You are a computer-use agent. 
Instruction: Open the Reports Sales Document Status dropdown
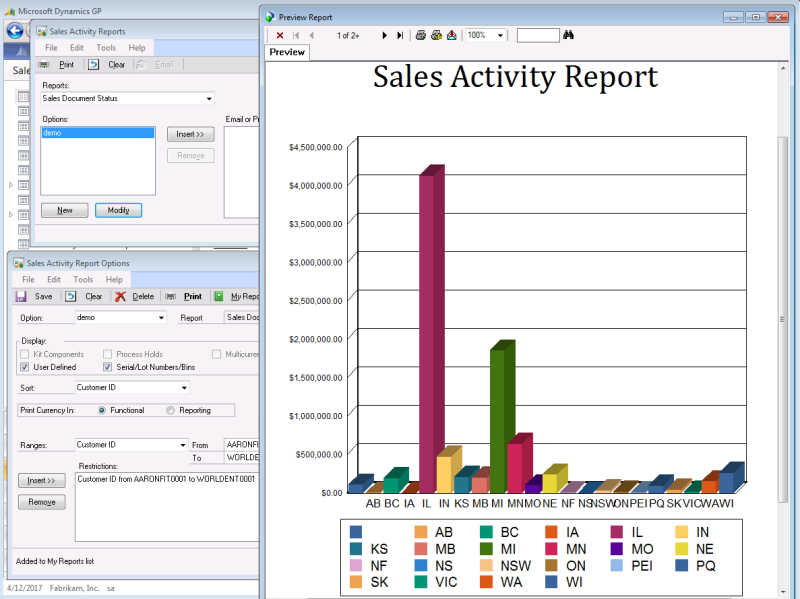coord(209,99)
